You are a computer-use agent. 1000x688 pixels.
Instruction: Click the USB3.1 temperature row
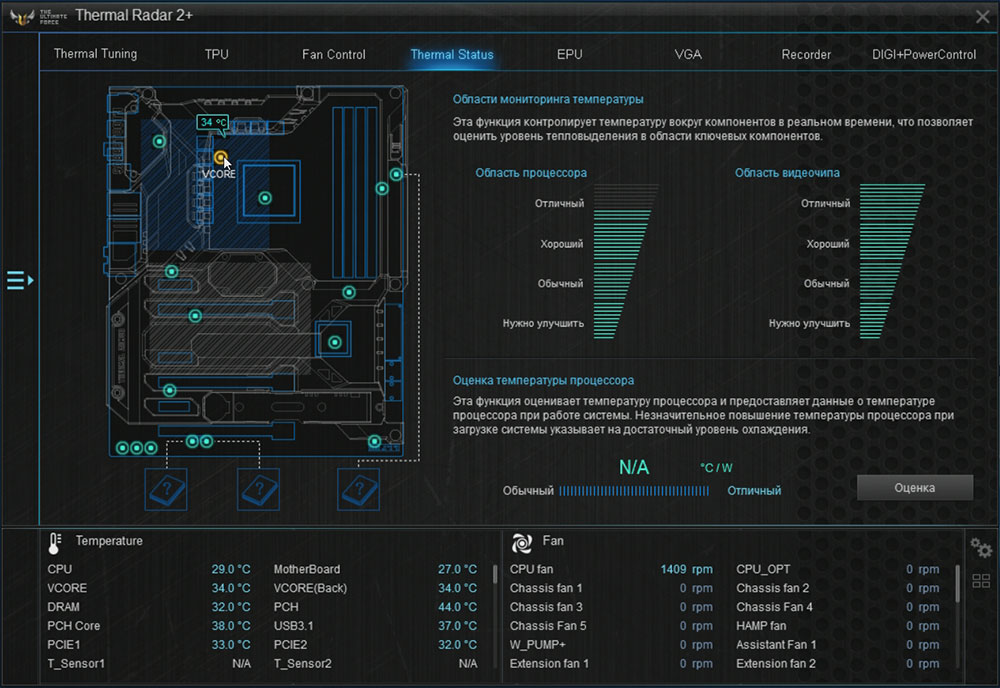point(375,626)
